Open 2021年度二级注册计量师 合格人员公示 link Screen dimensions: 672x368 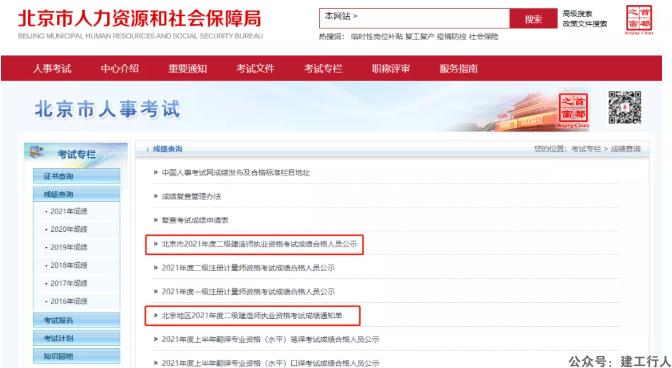point(248,268)
